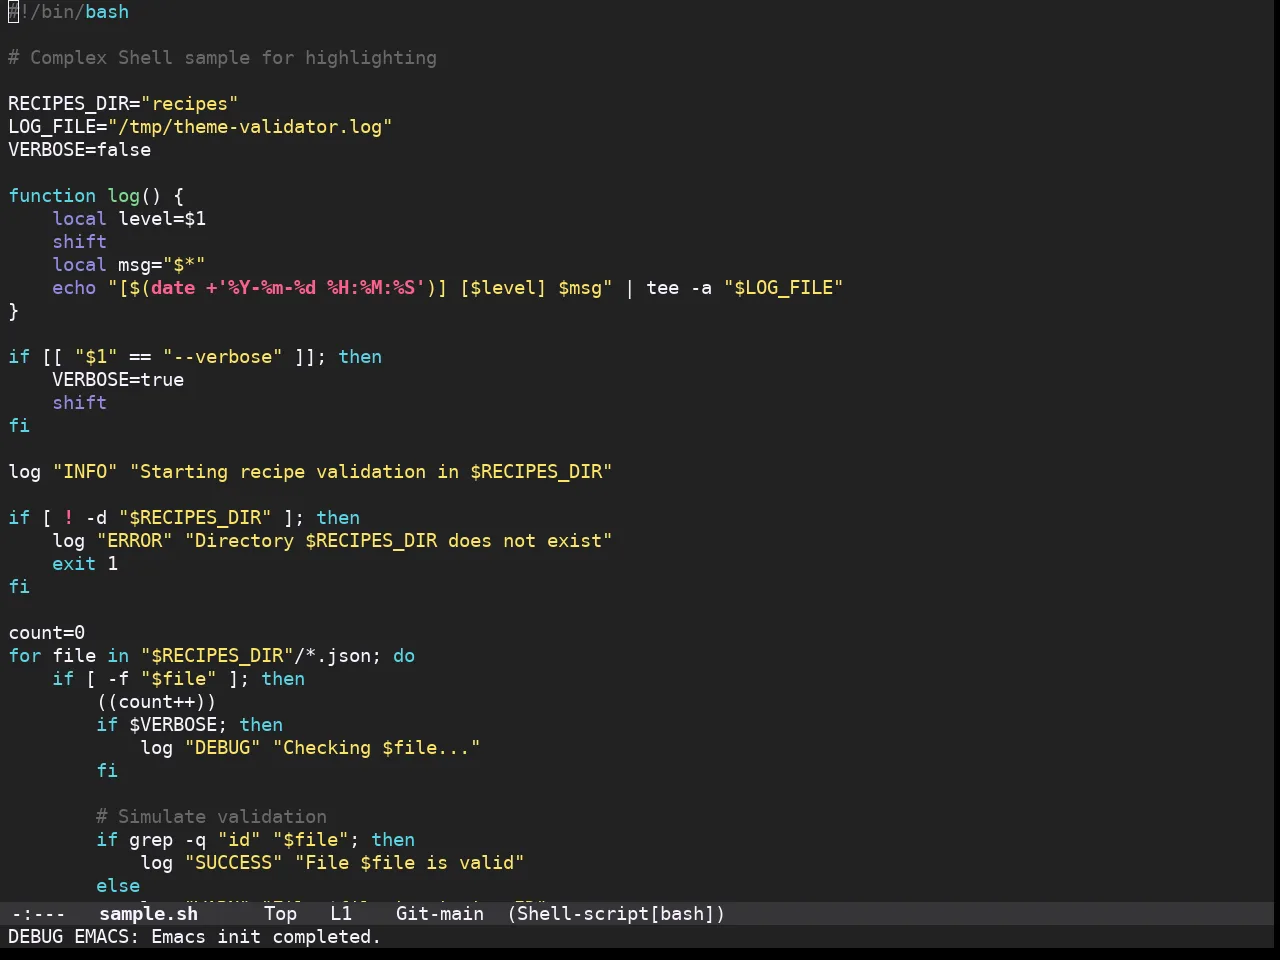This screenshot has width=1280, height=960.
Task: Click the count=0 line
Action: (47, 633)
